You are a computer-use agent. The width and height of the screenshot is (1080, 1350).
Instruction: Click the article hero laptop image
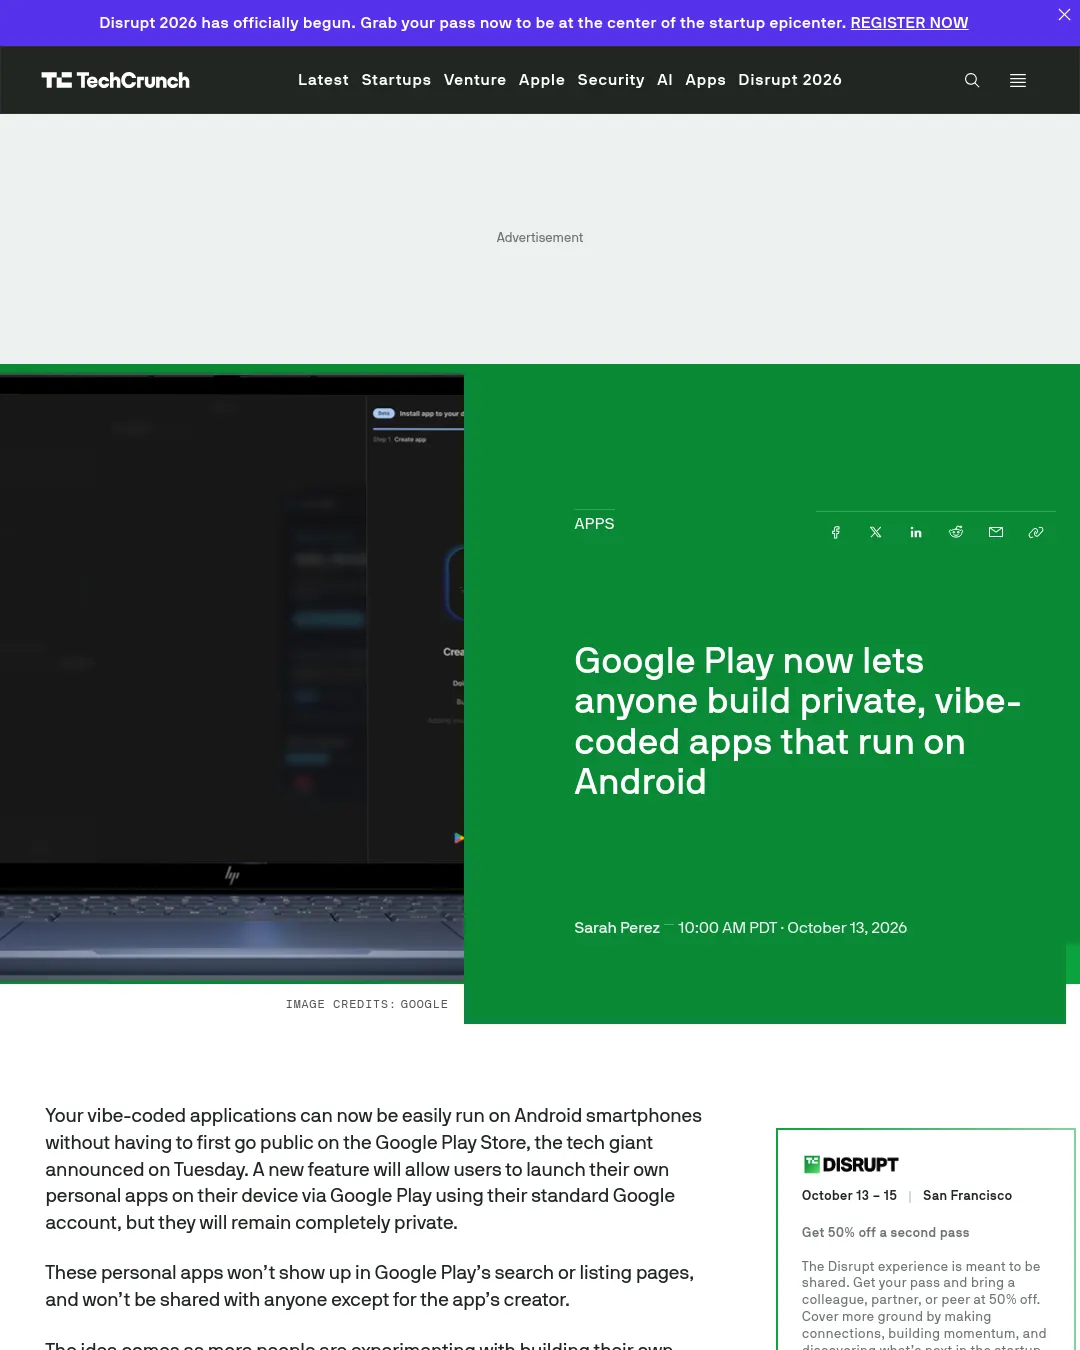coord(232,674)
